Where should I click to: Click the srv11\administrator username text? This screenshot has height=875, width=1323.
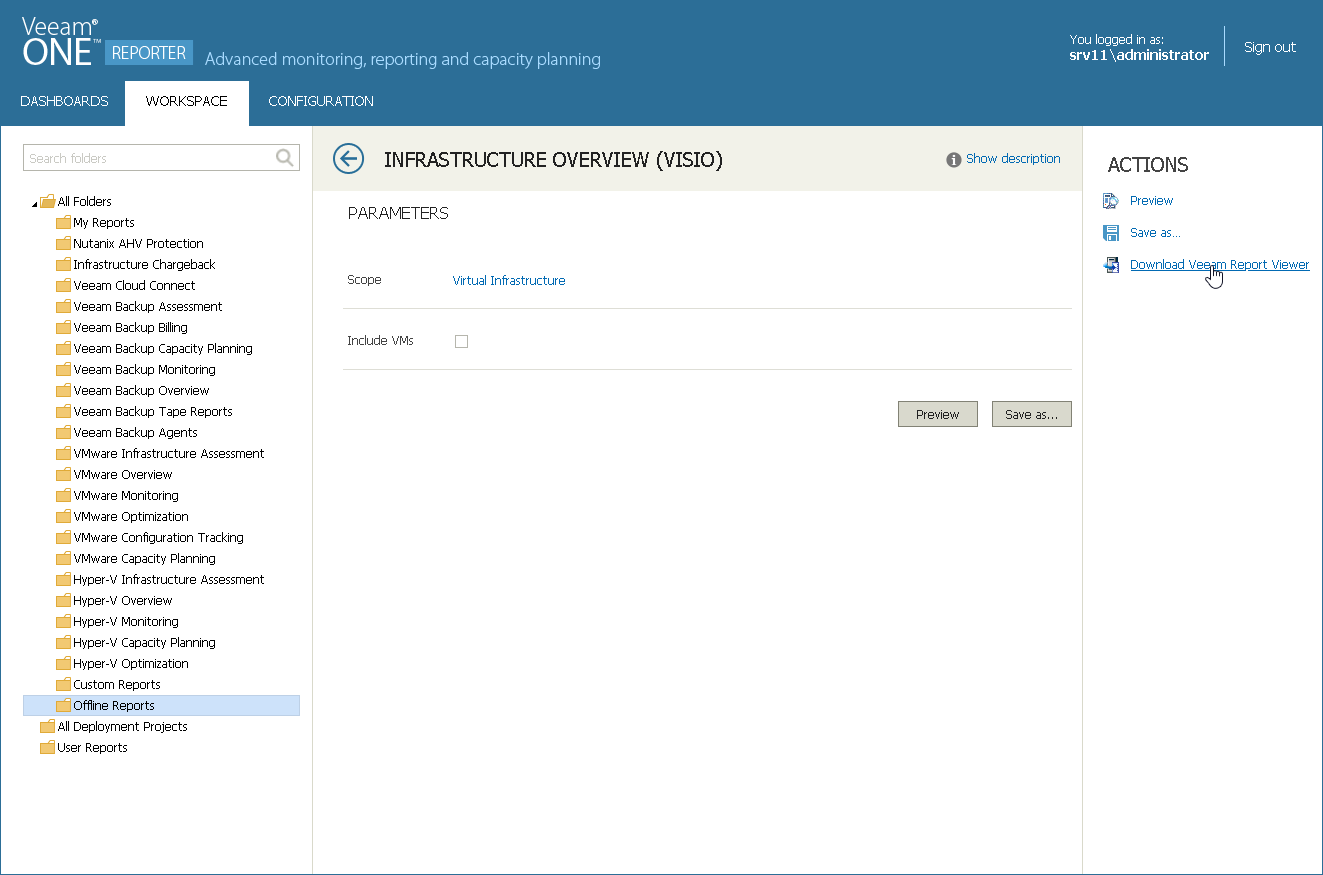click(1139, 56)
